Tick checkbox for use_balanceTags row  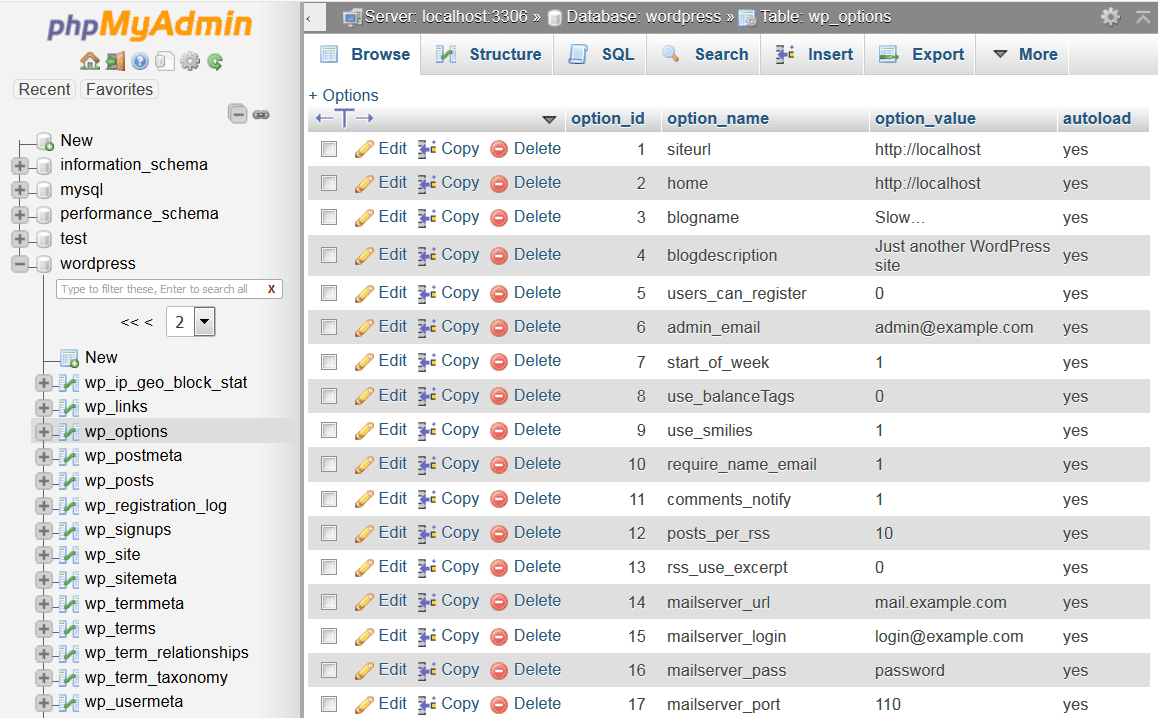[329, 396]
